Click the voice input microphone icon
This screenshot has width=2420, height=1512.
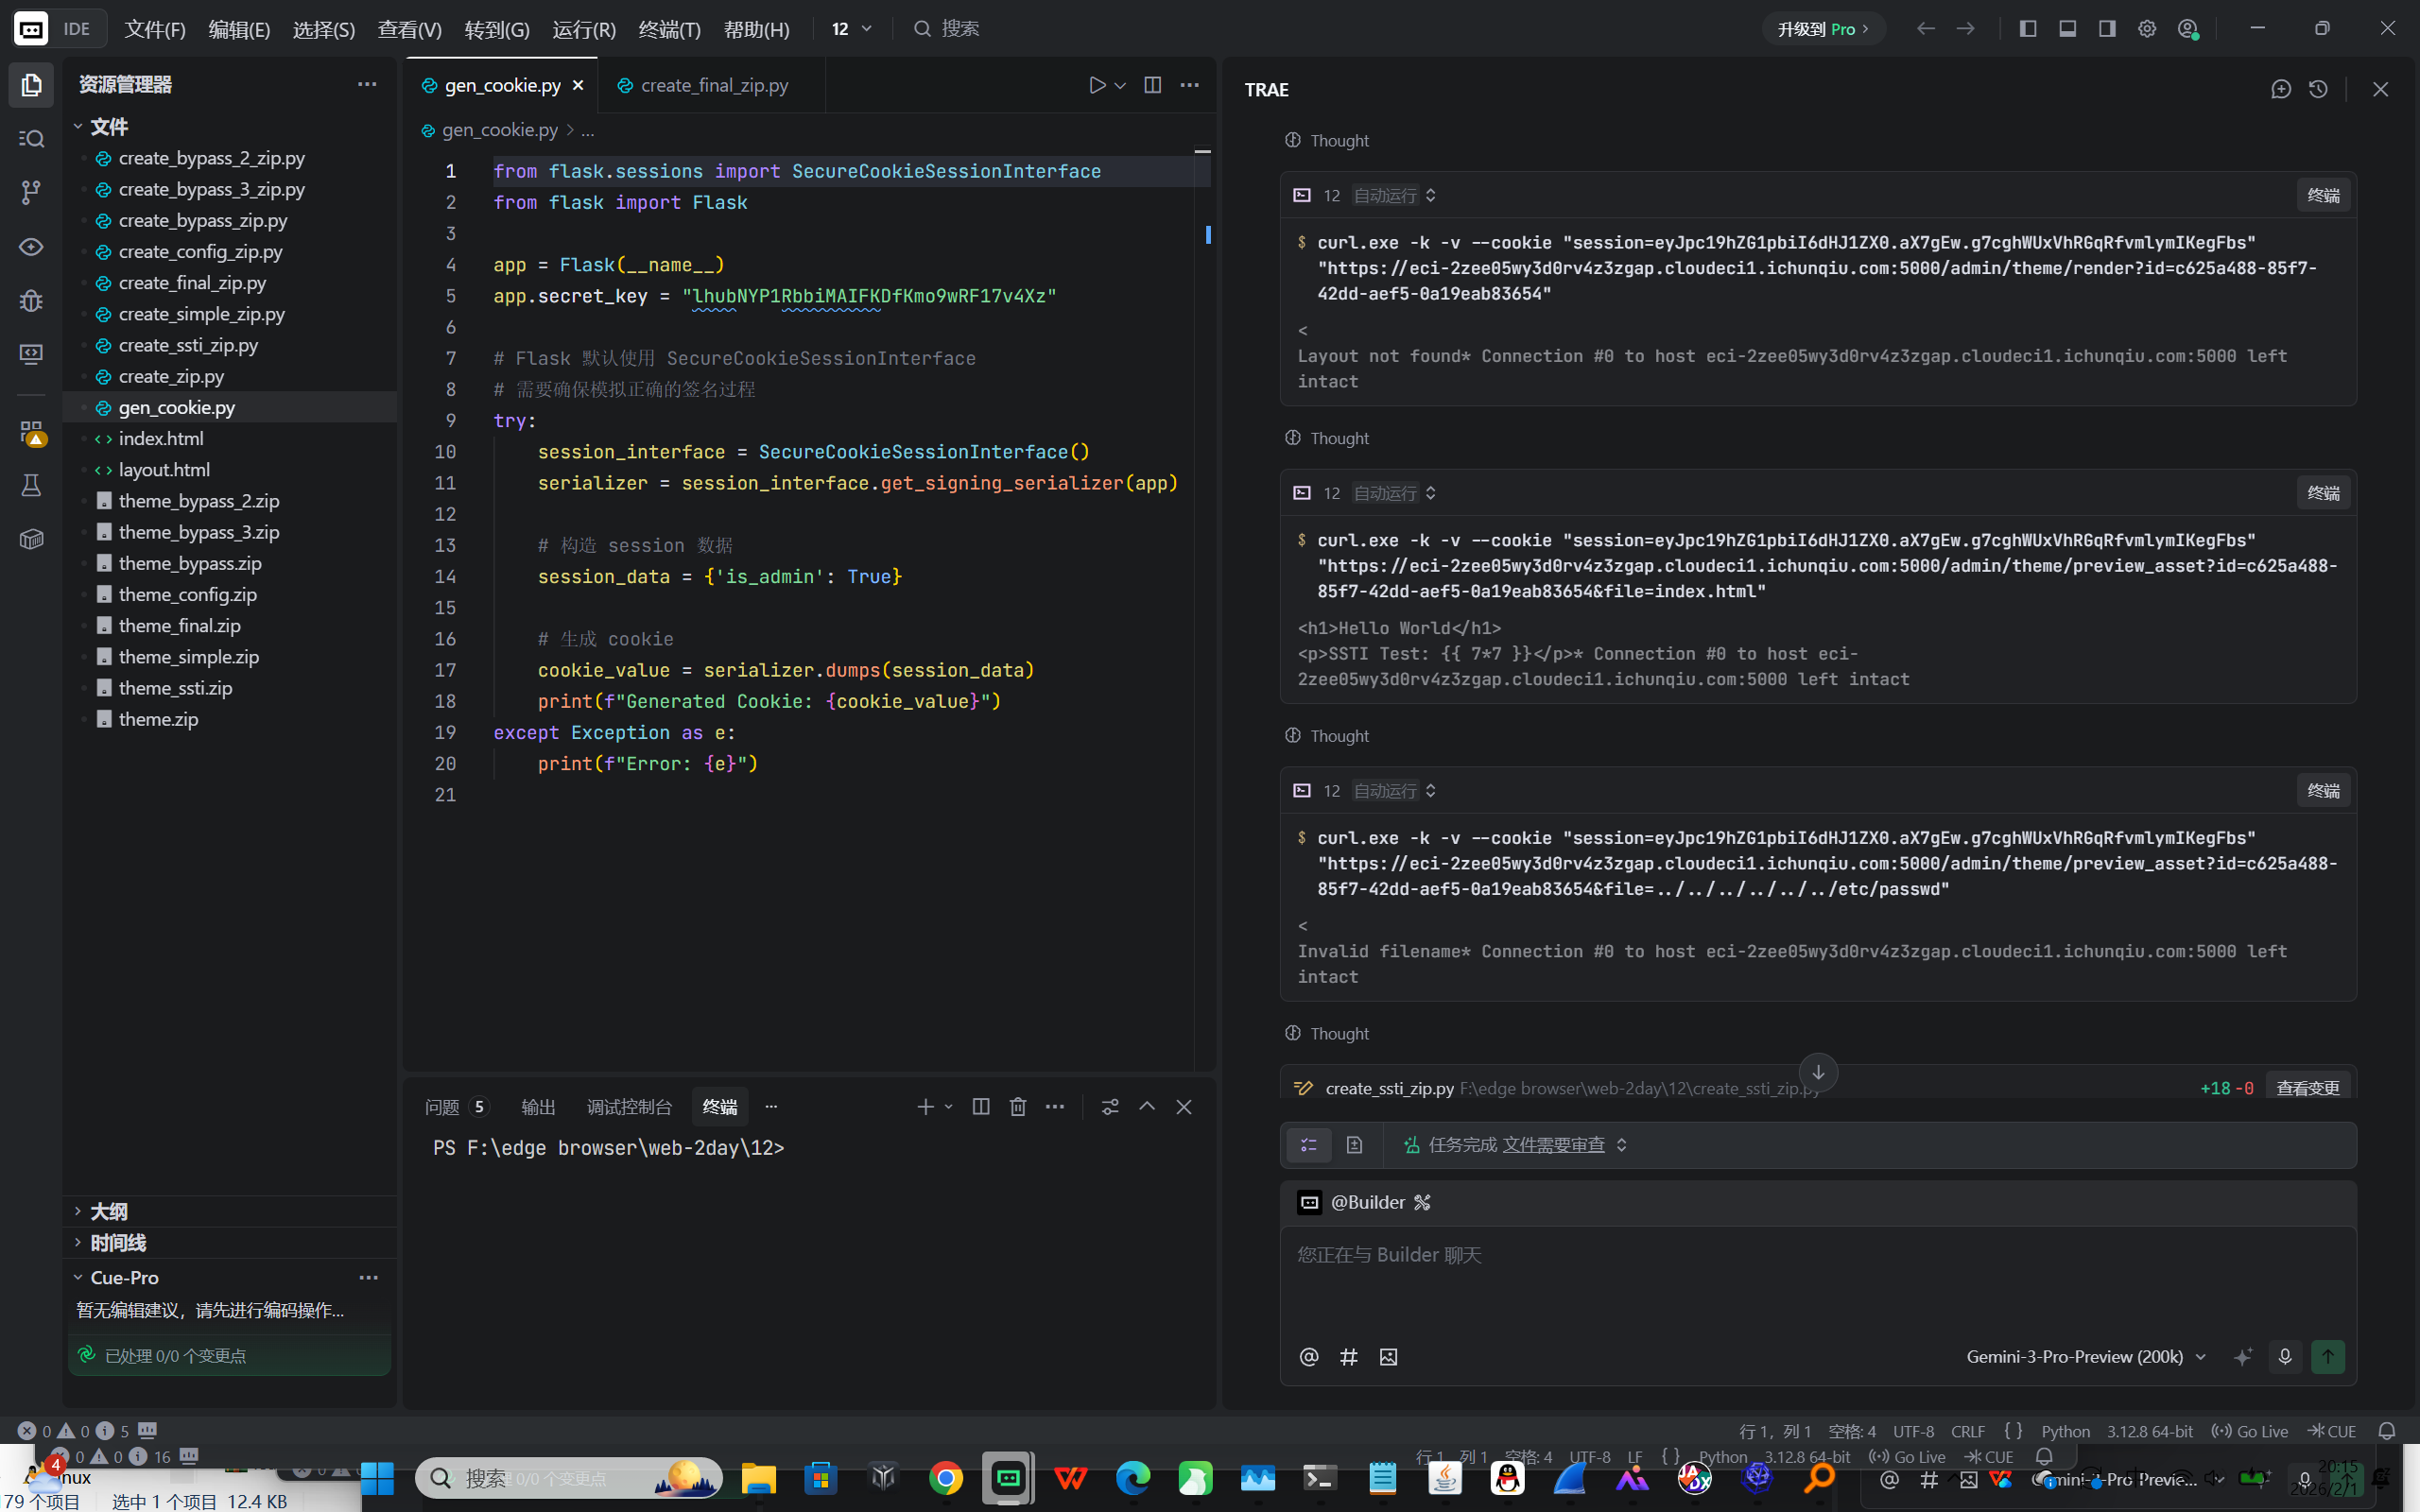click(2285, 1357)
